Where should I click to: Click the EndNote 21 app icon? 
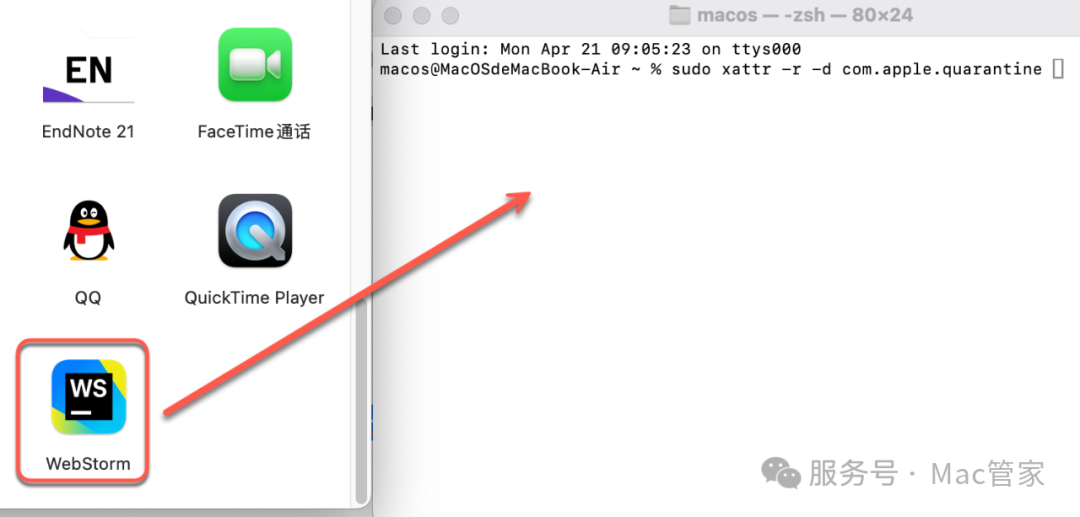[x=89, y=69]
